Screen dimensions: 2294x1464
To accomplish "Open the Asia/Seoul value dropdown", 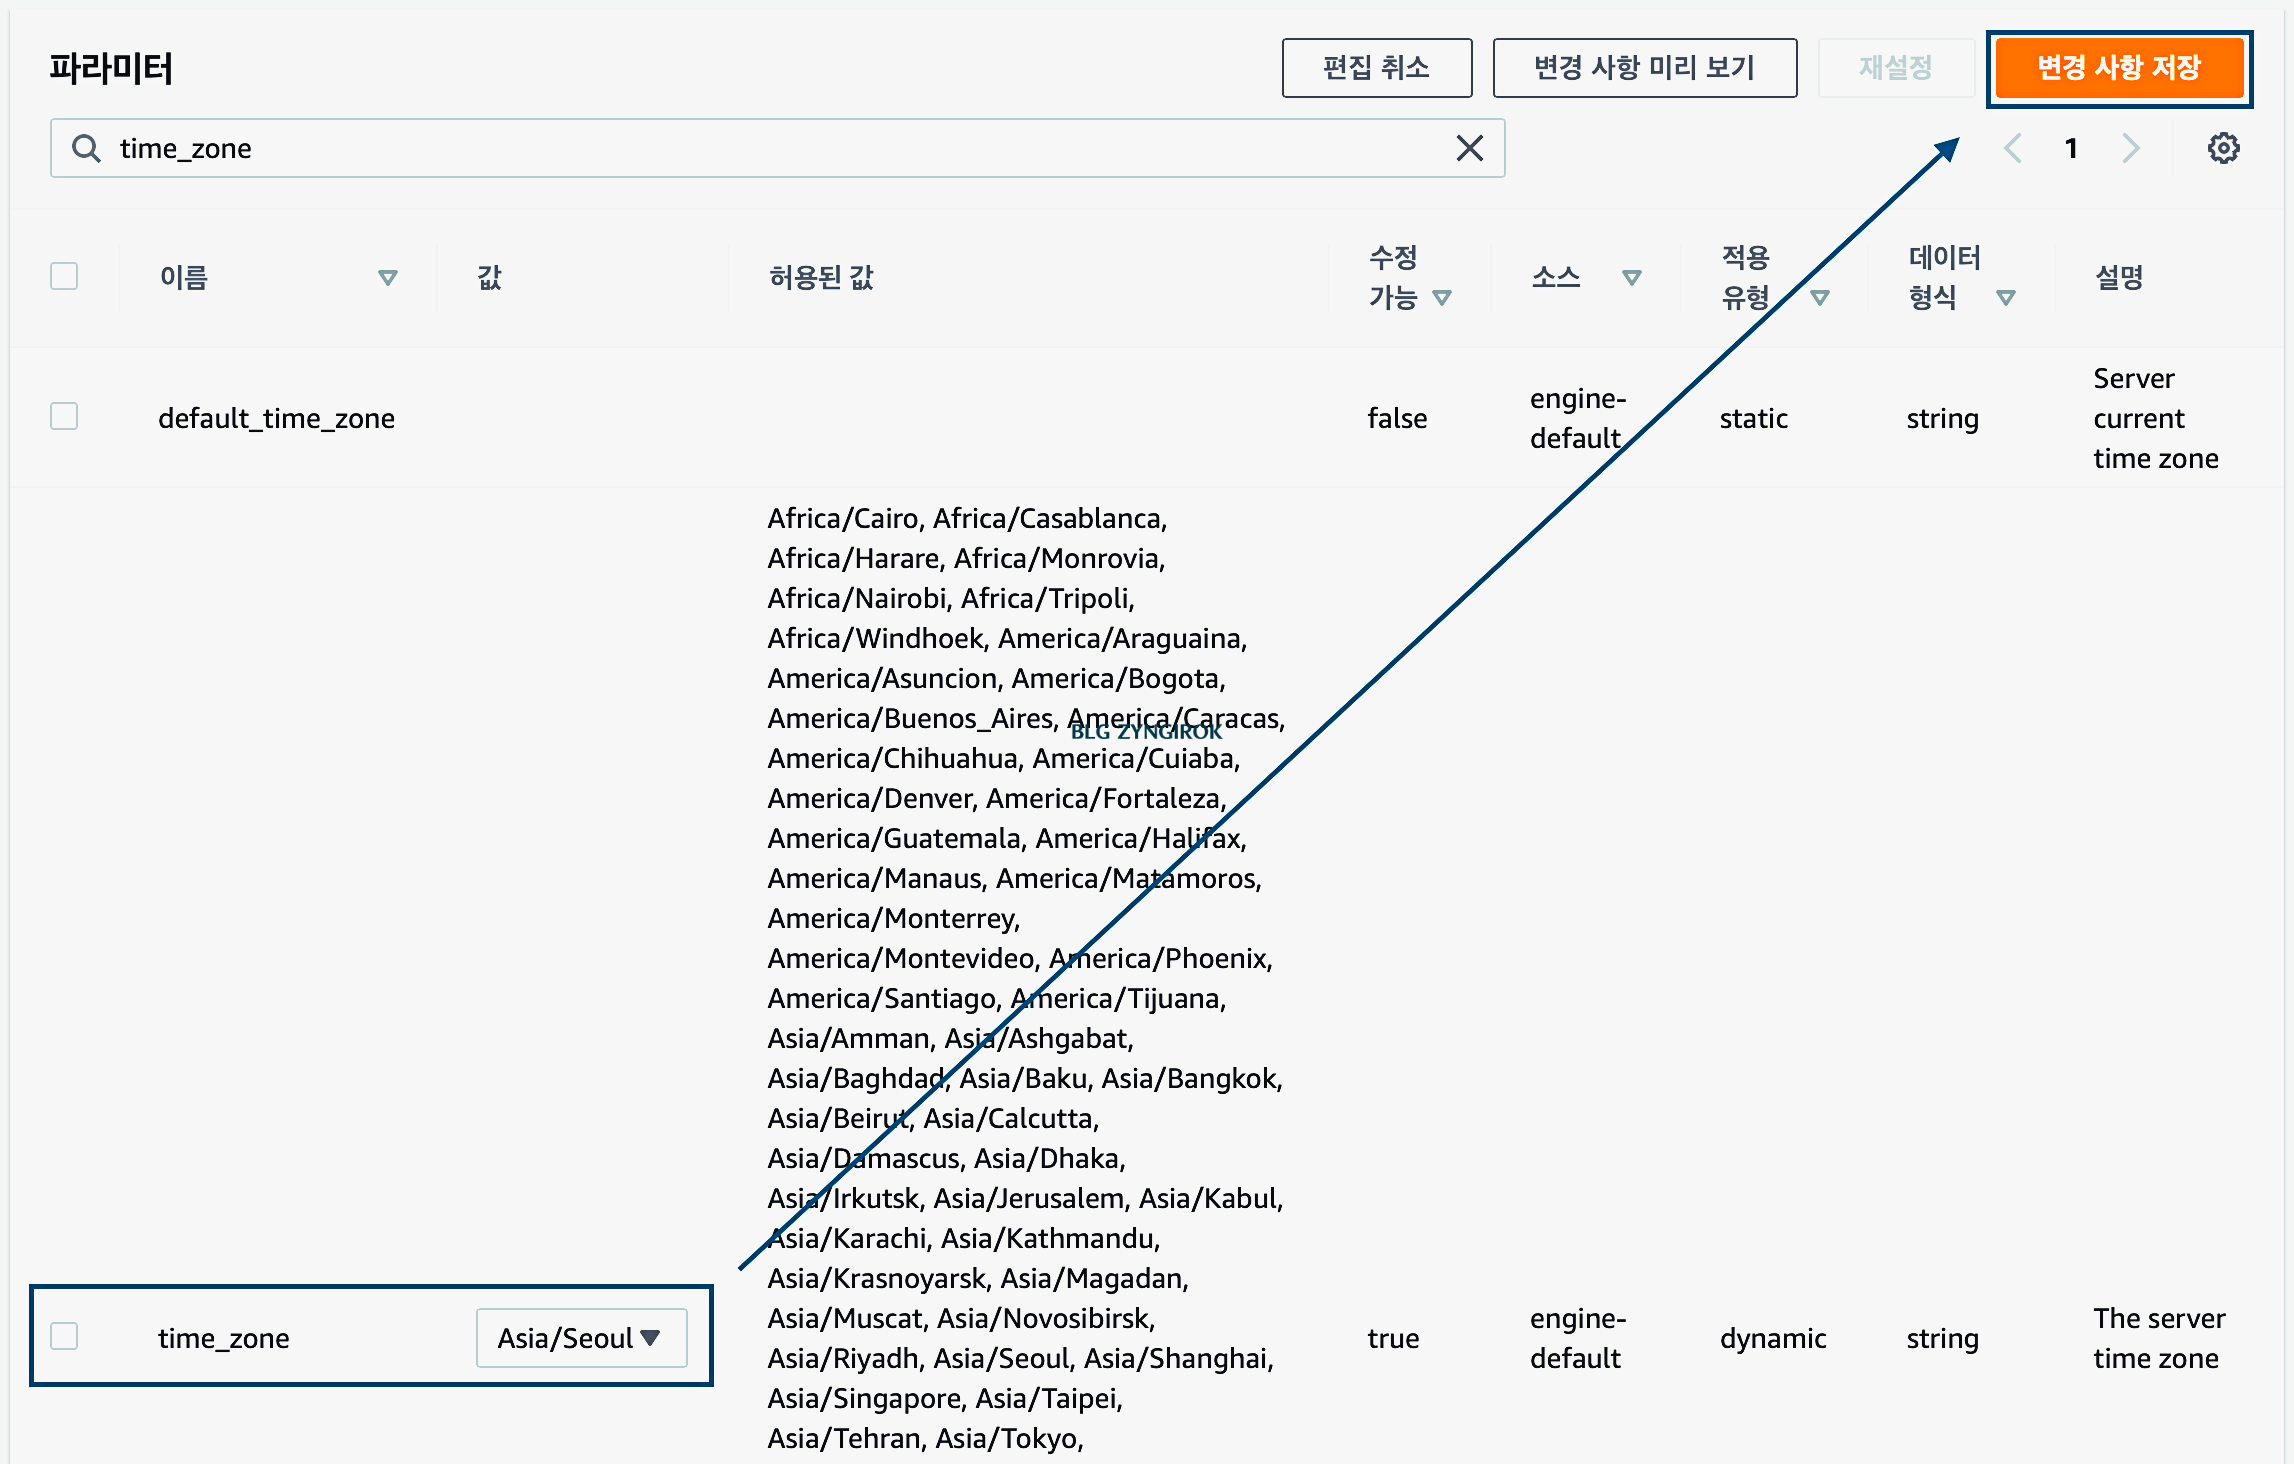I will (581, 1337).
